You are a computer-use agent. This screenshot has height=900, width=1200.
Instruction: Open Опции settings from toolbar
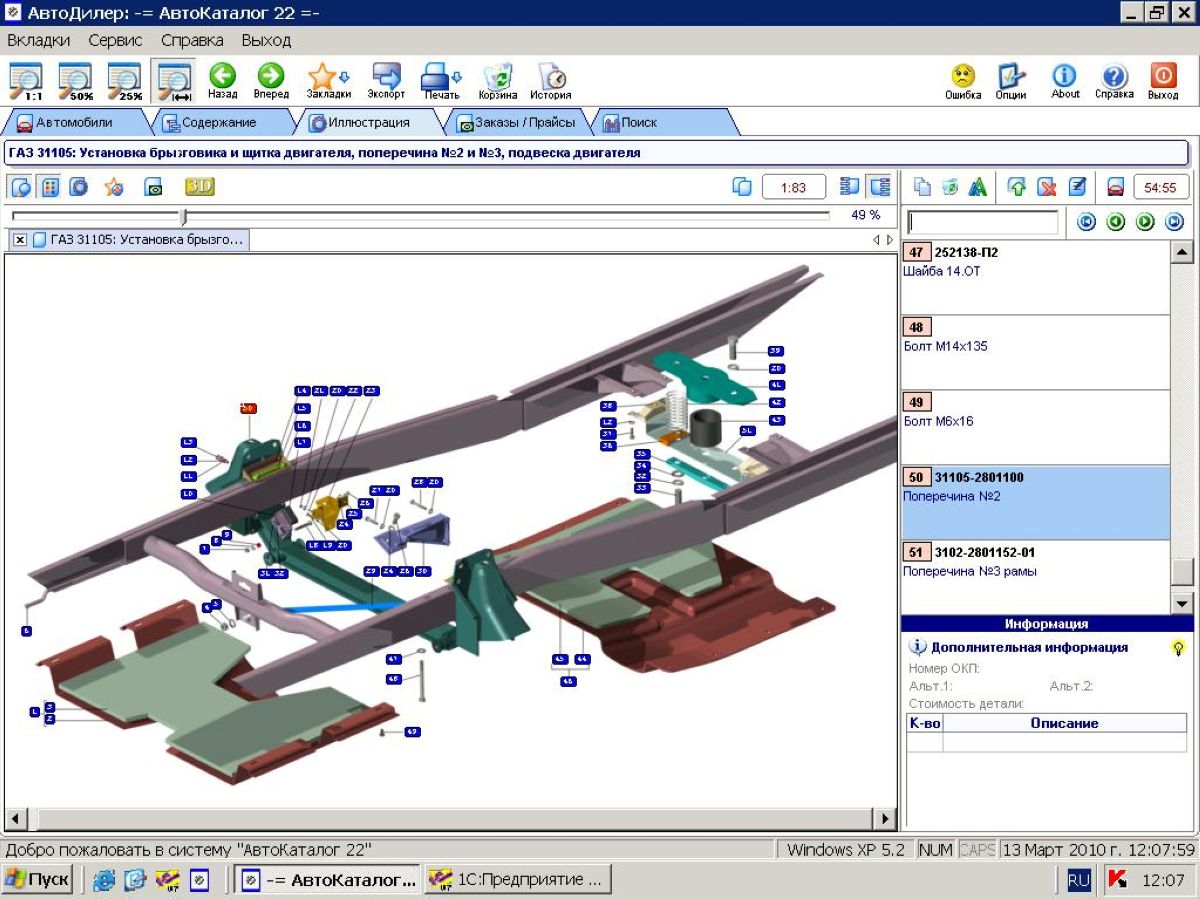(x=1011, y=80)
